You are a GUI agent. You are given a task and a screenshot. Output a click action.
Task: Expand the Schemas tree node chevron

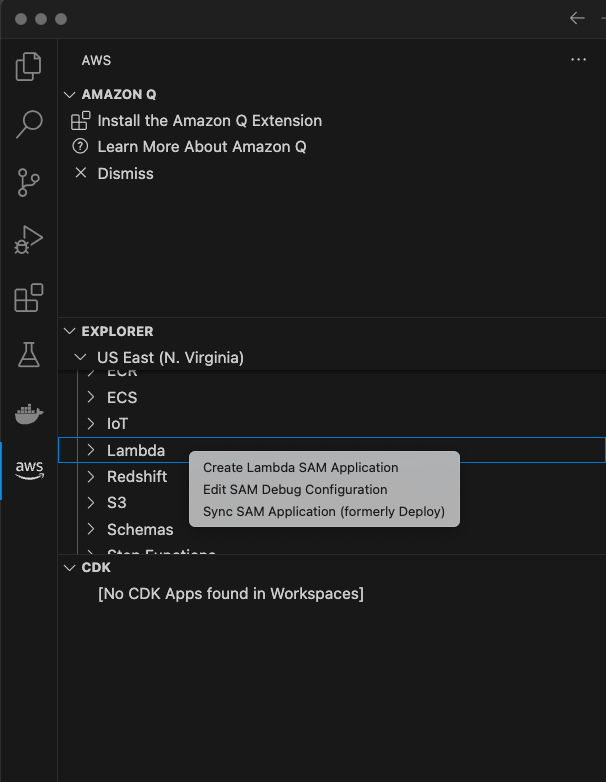point(90,529)
